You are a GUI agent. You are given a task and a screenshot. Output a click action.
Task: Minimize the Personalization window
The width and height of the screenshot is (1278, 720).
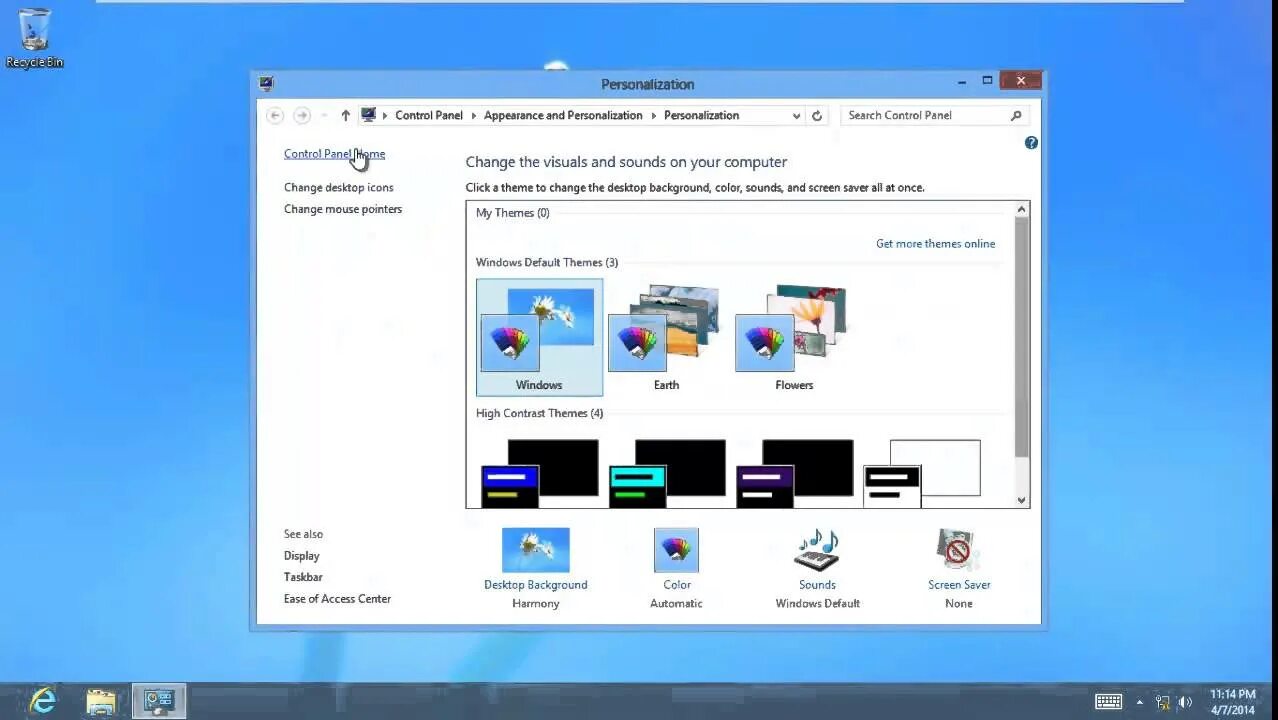[x=962, y=81]
